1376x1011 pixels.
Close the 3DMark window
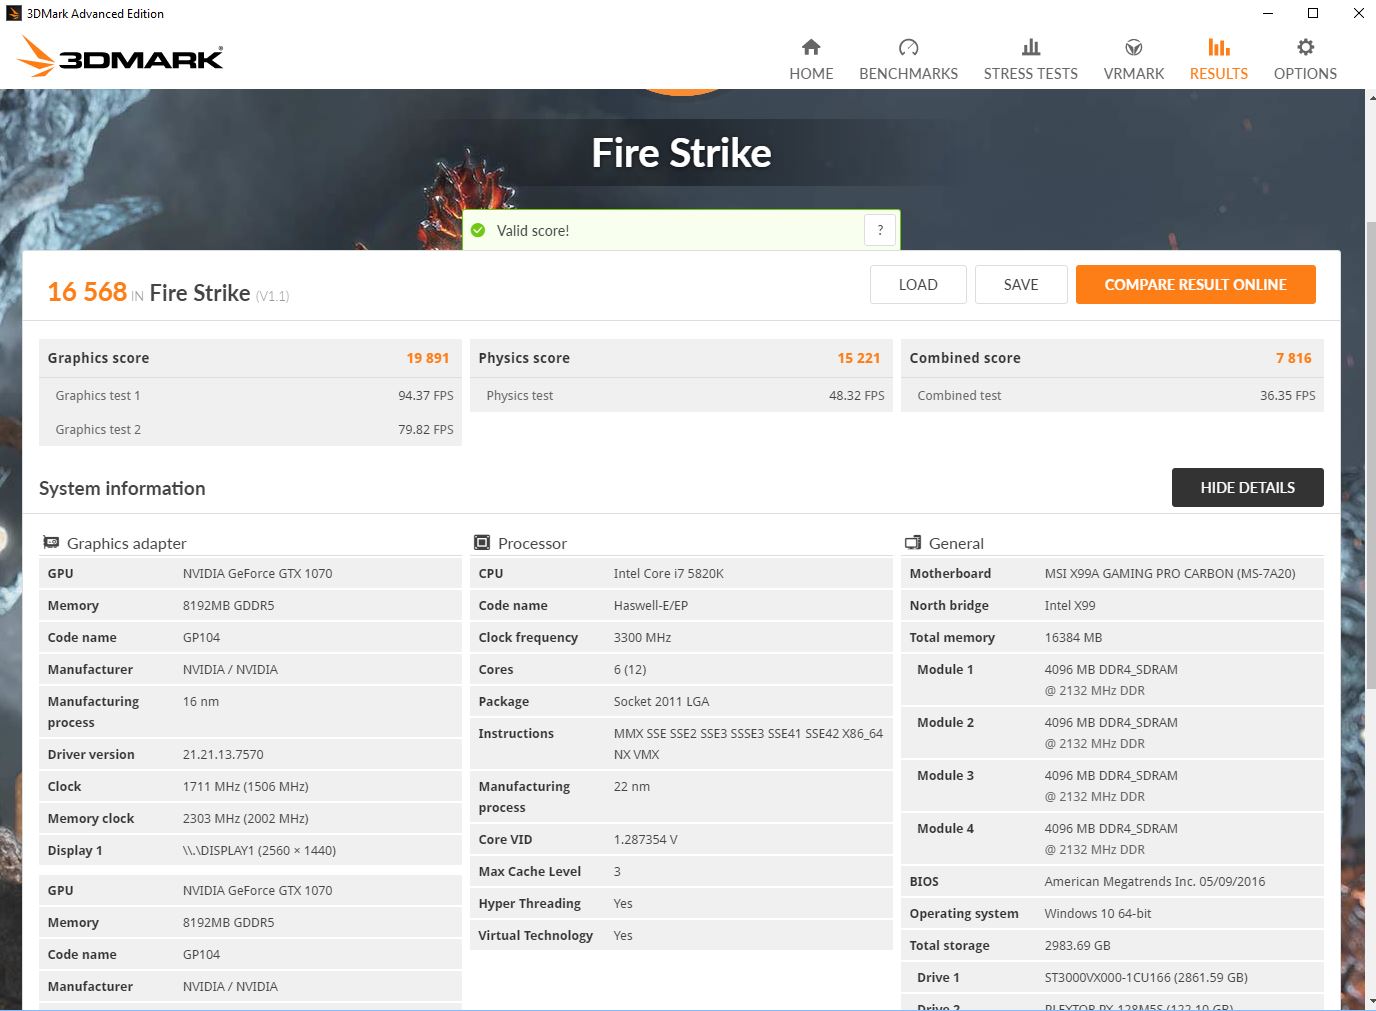click(x=1358, y=13)
